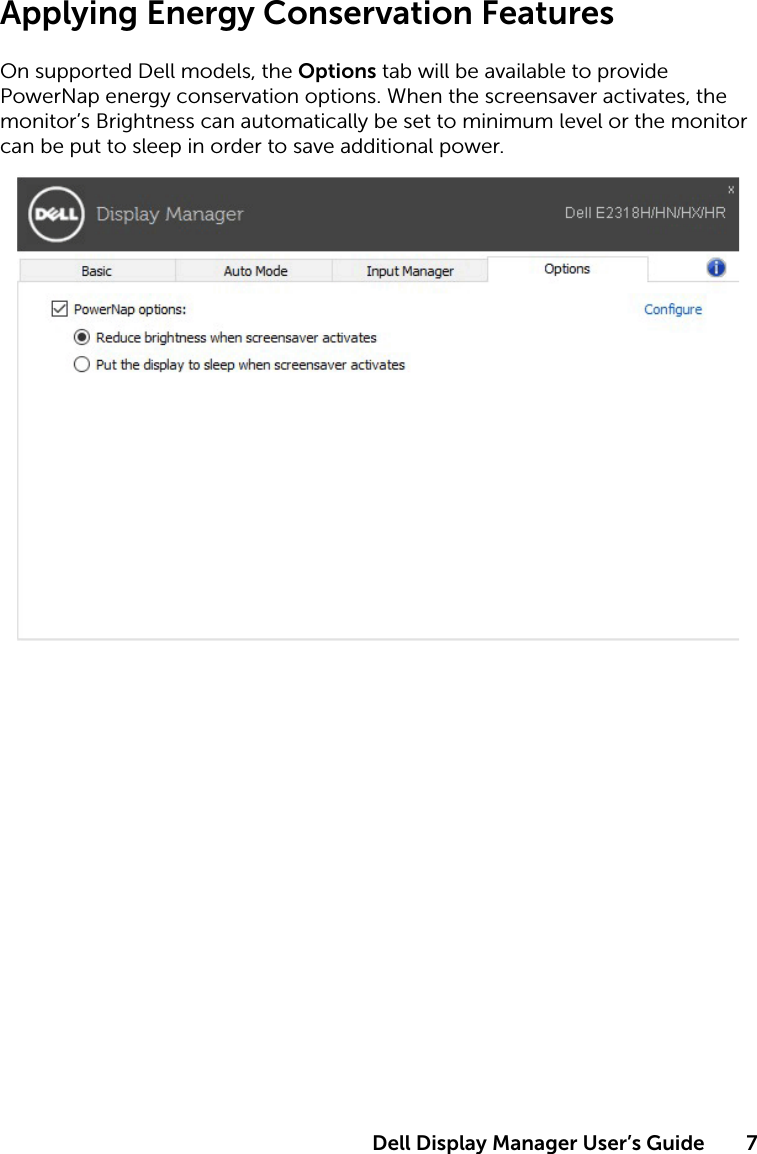Go to the Input Manager tab
The height and width of the screenshot is (1154, 757).
[410, 271]
